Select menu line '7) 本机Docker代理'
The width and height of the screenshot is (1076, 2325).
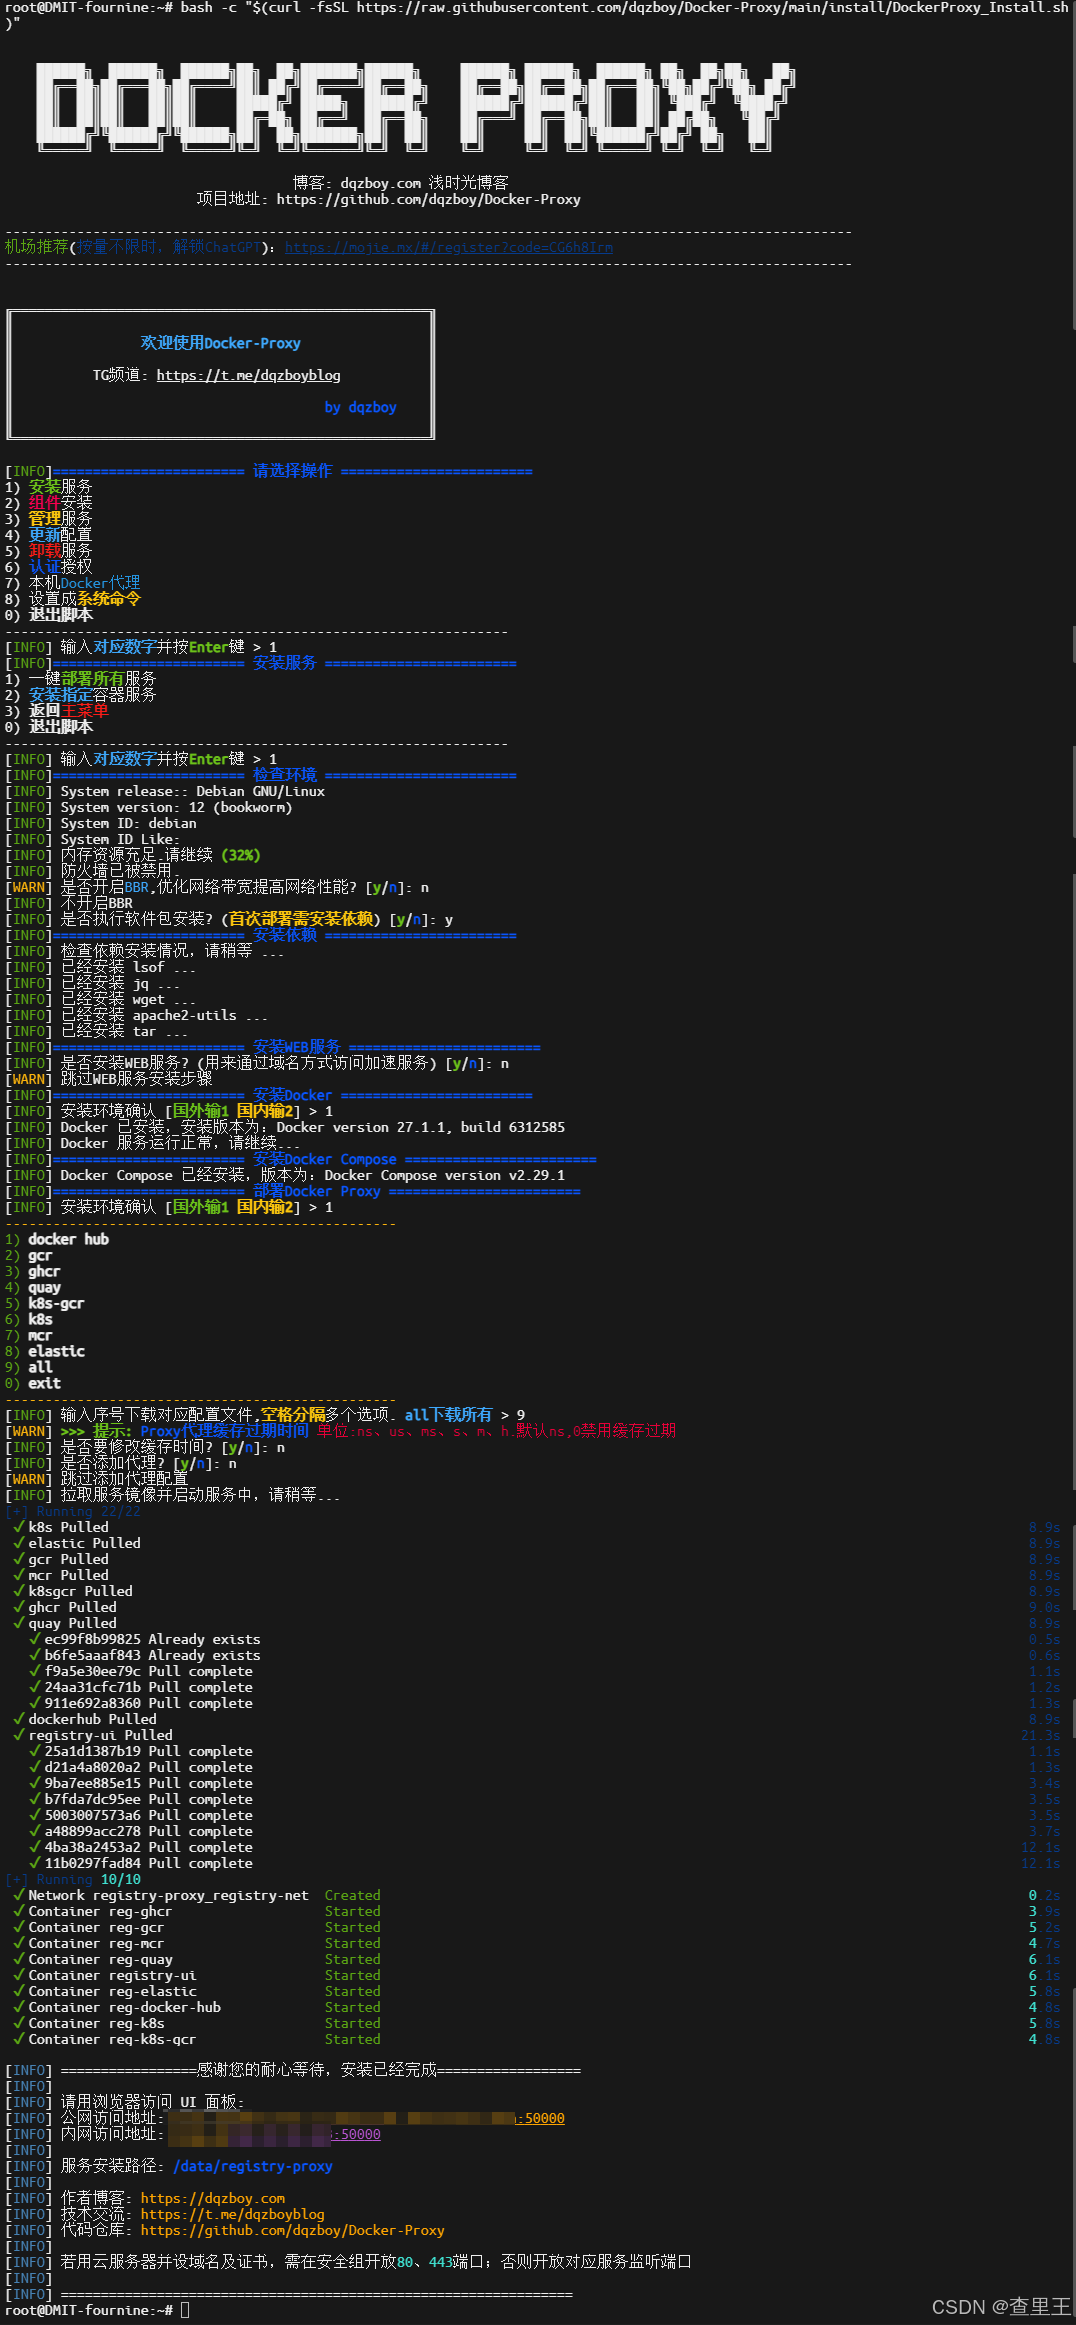click(72, 583)
